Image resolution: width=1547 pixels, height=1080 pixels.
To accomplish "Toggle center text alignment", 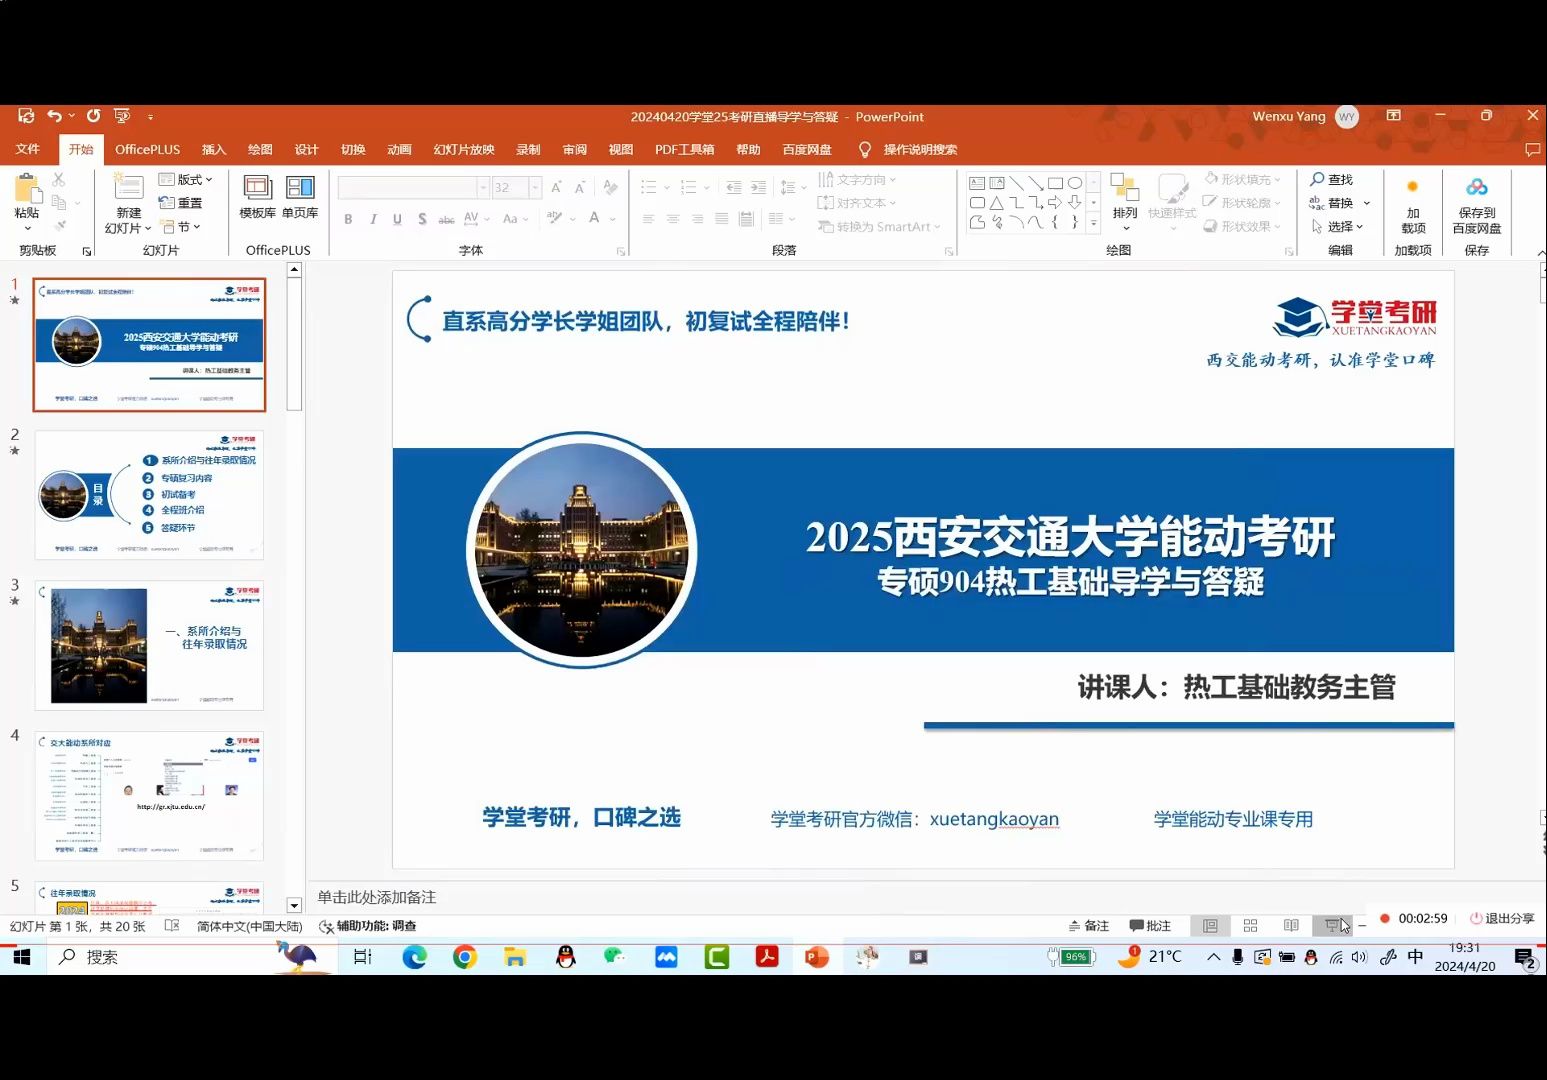I will click(x=672, y=219).
